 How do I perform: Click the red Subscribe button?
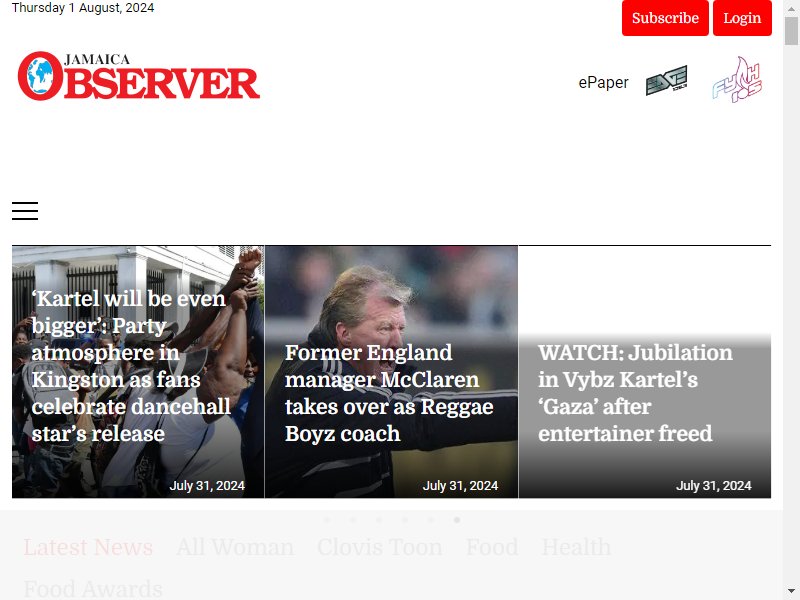tap(665, 18)
